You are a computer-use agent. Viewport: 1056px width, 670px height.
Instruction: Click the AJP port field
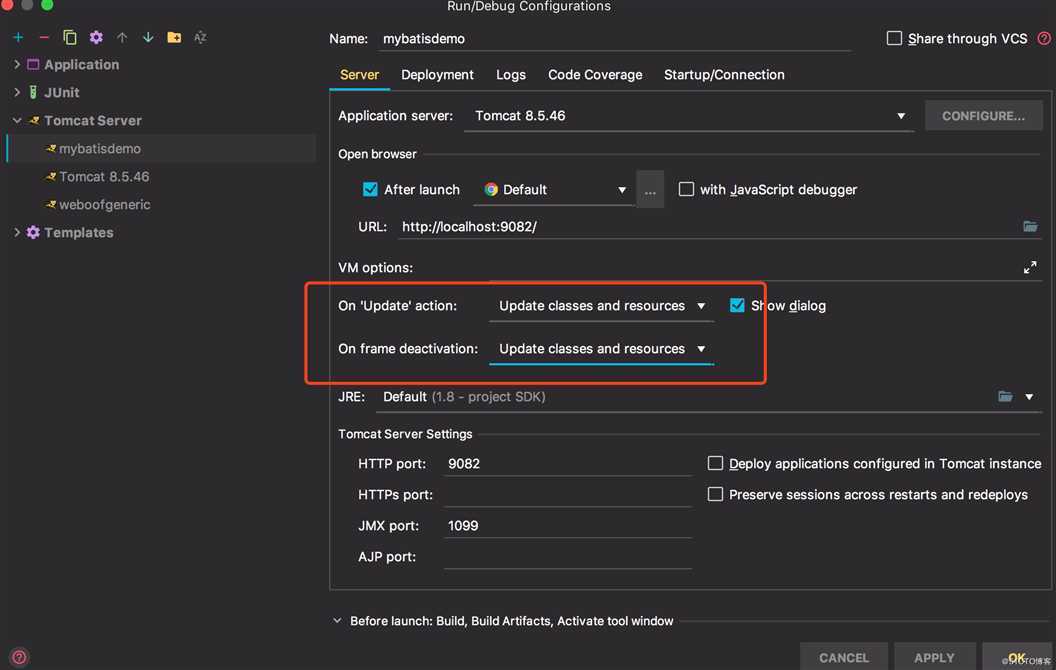567,556
